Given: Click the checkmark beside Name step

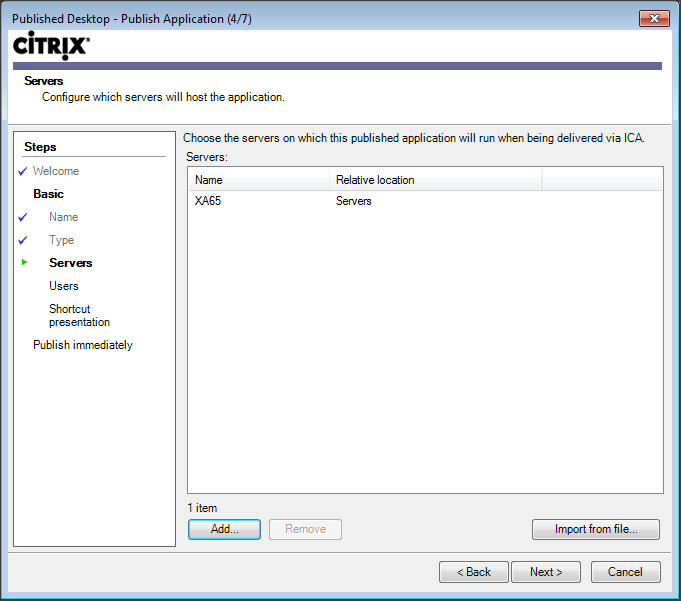Looking at the screenshot, I should click(x=22, y=217).
